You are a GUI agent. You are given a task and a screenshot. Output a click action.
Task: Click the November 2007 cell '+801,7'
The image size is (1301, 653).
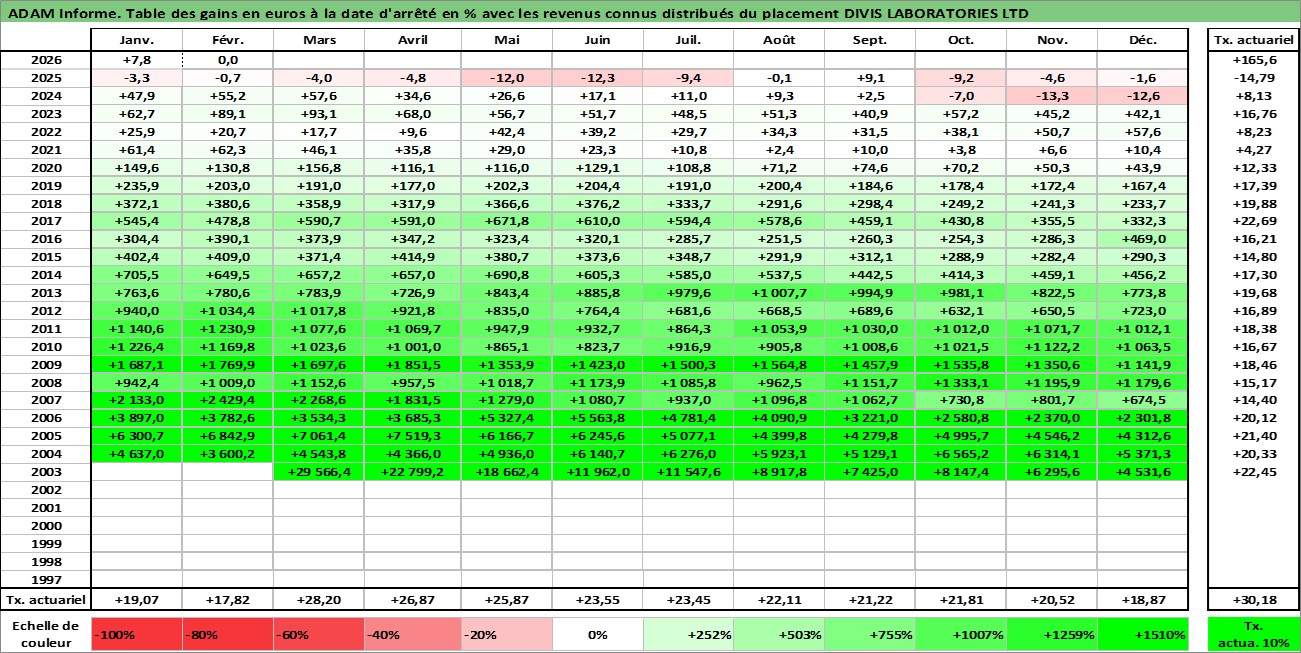pyautogui.click(x=1052, y=400)
